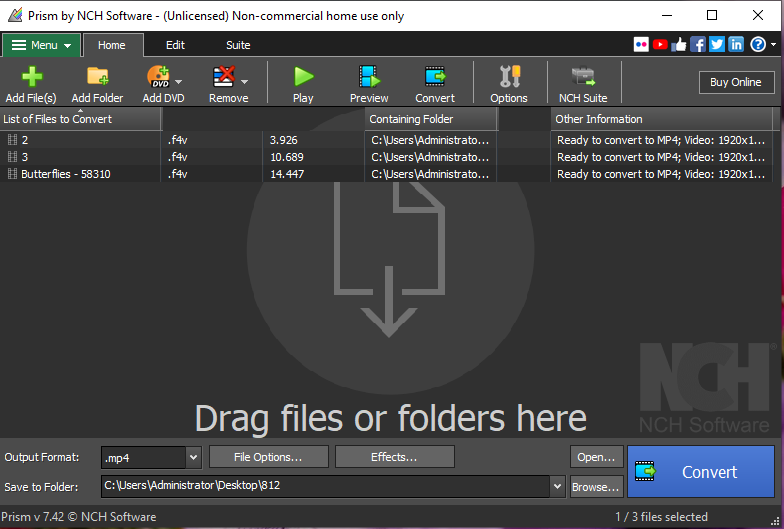784x529 pixels.
Task: Click the Containing Folder column header
Action: (431, 119)
